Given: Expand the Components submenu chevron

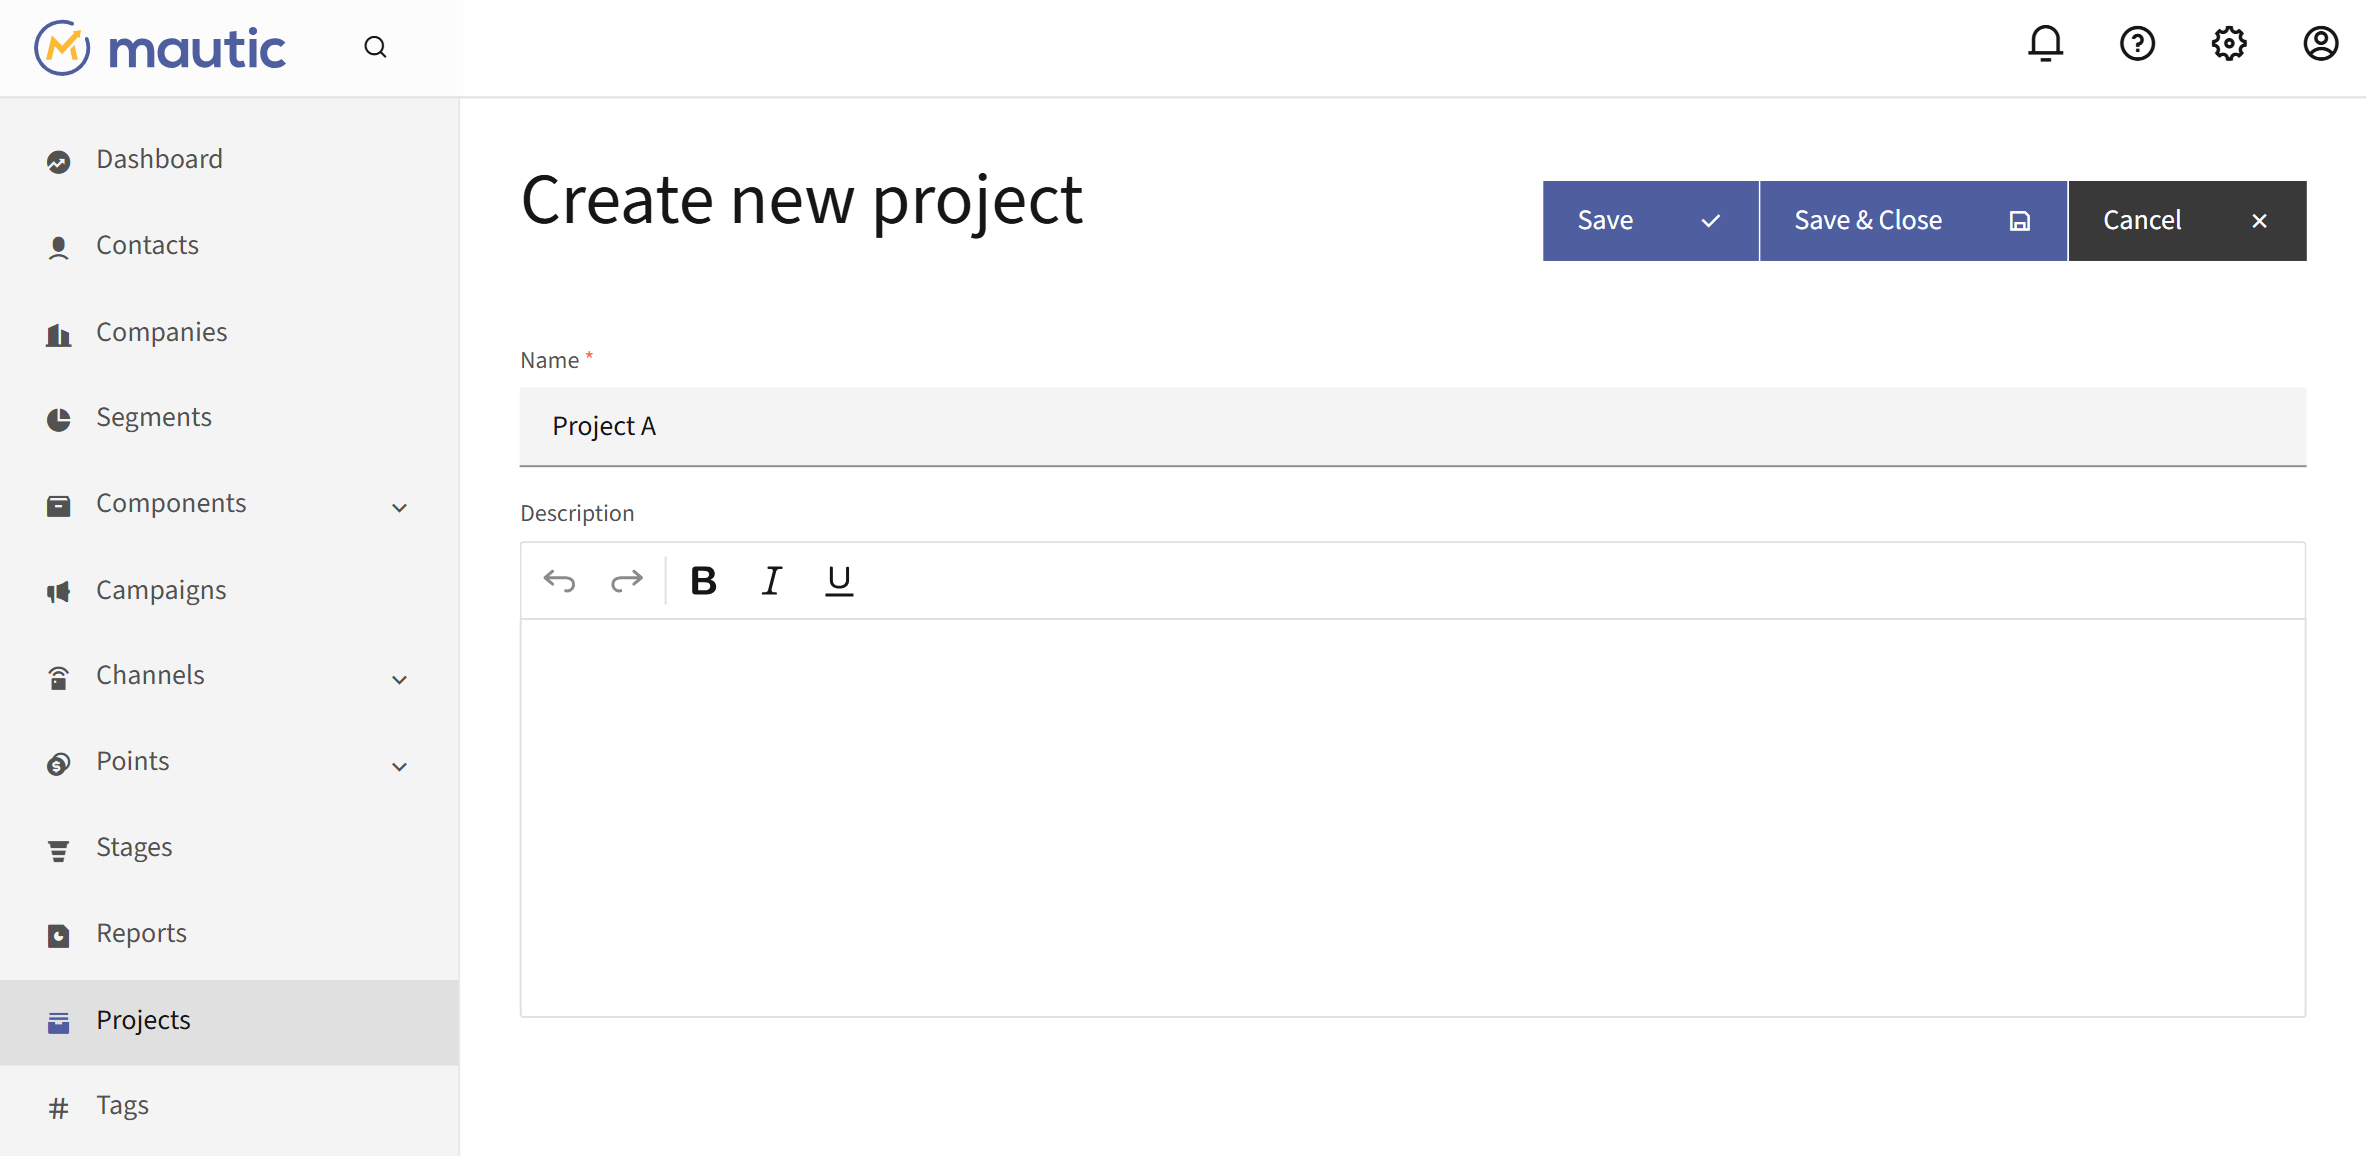Looking at the screenshot, I should pos(399,507).
